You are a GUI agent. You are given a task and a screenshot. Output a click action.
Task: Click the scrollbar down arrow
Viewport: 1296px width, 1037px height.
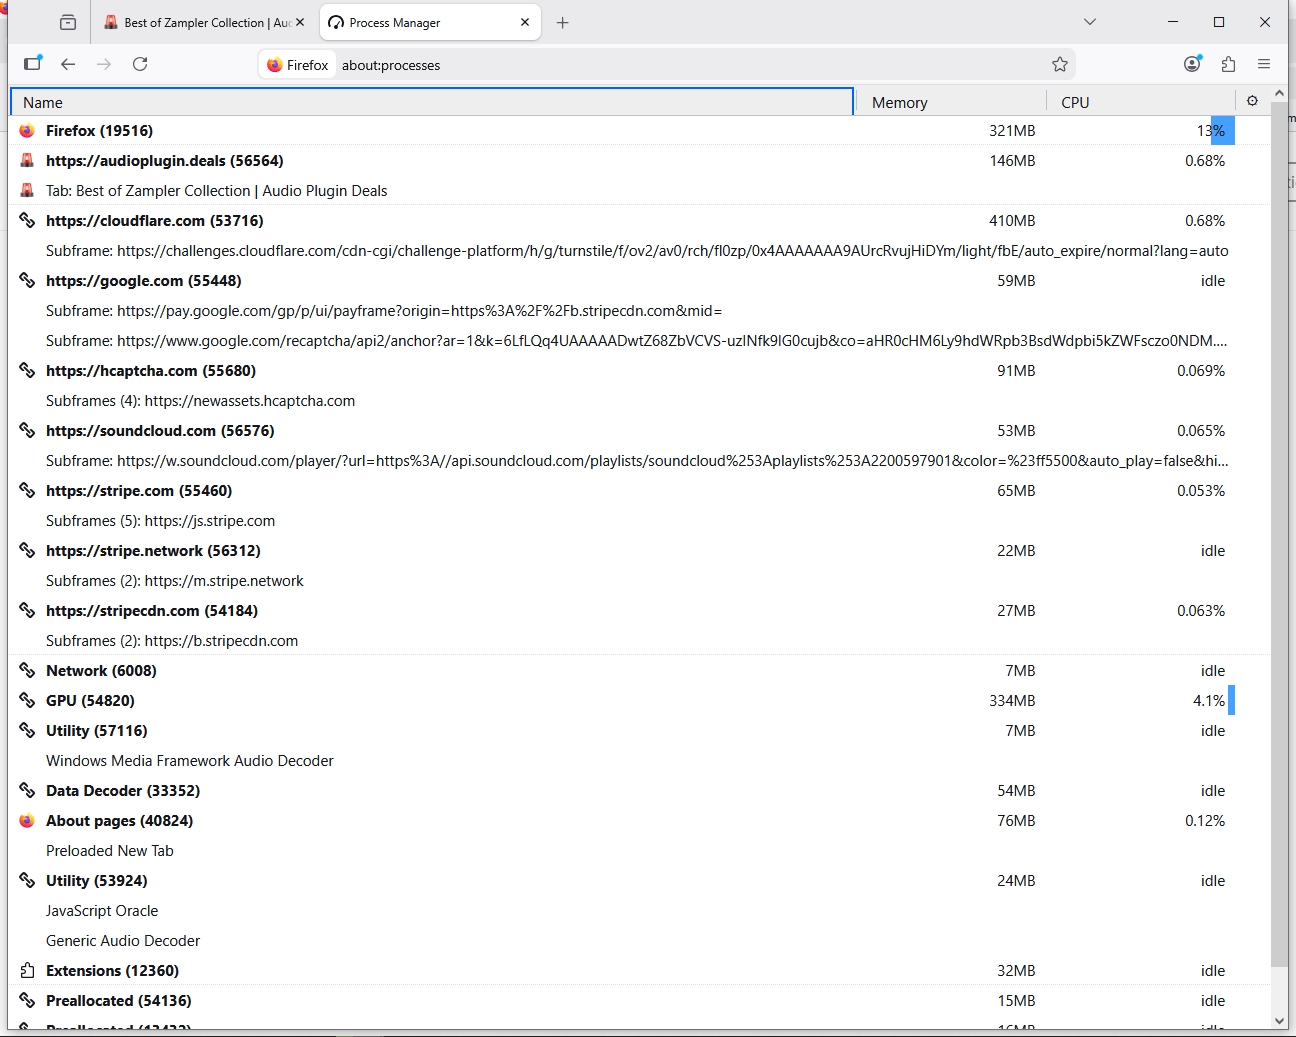pos(1279,1021)
